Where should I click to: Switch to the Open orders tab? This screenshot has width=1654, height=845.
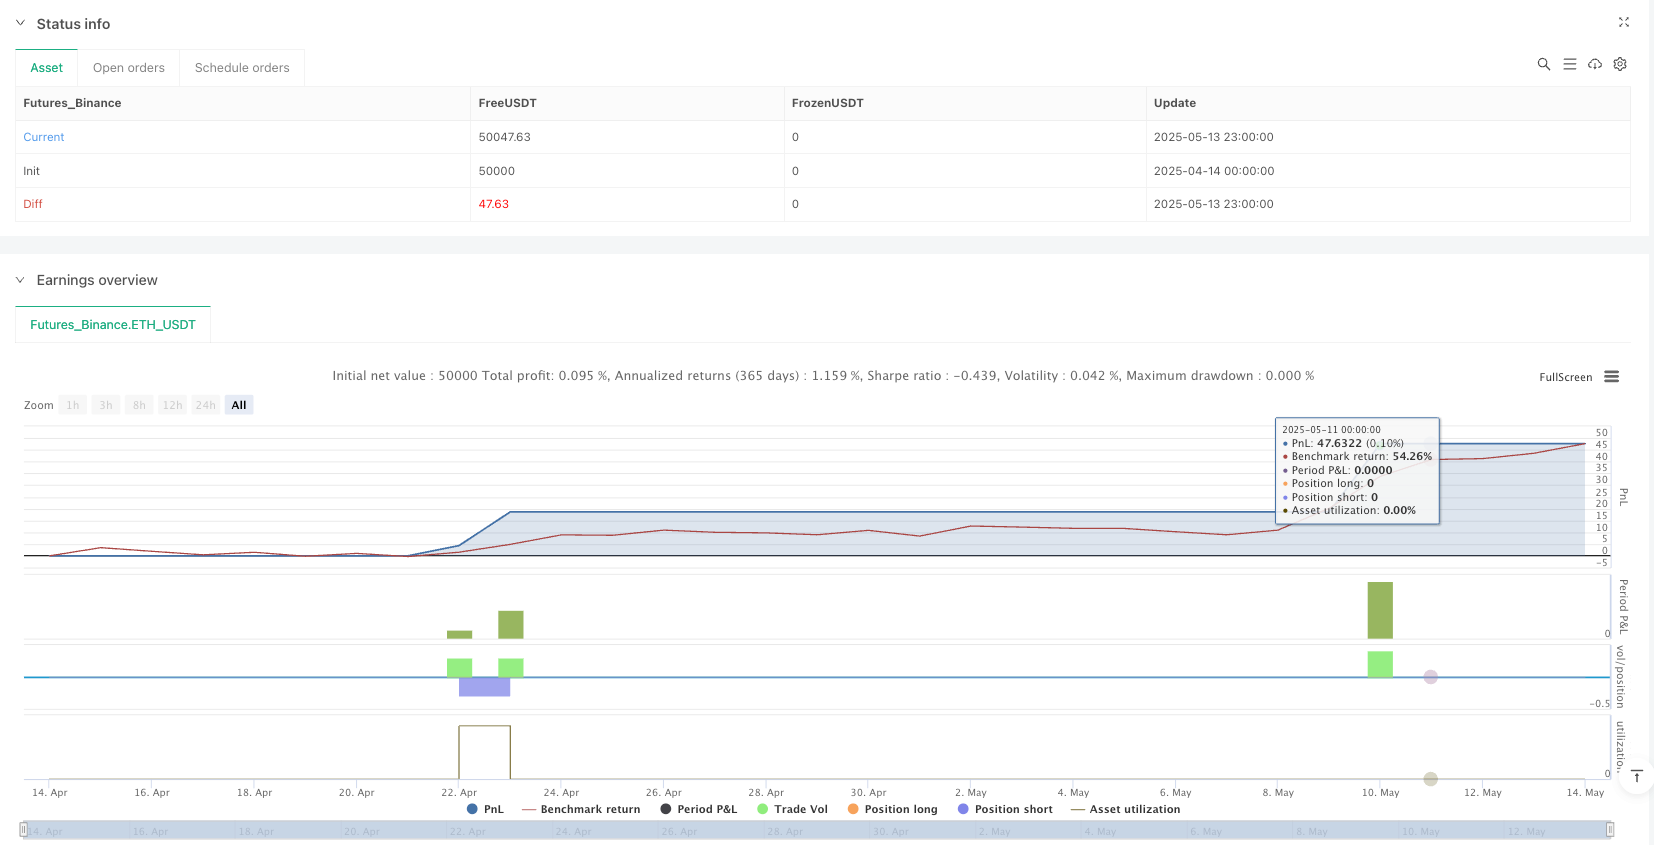129,68
